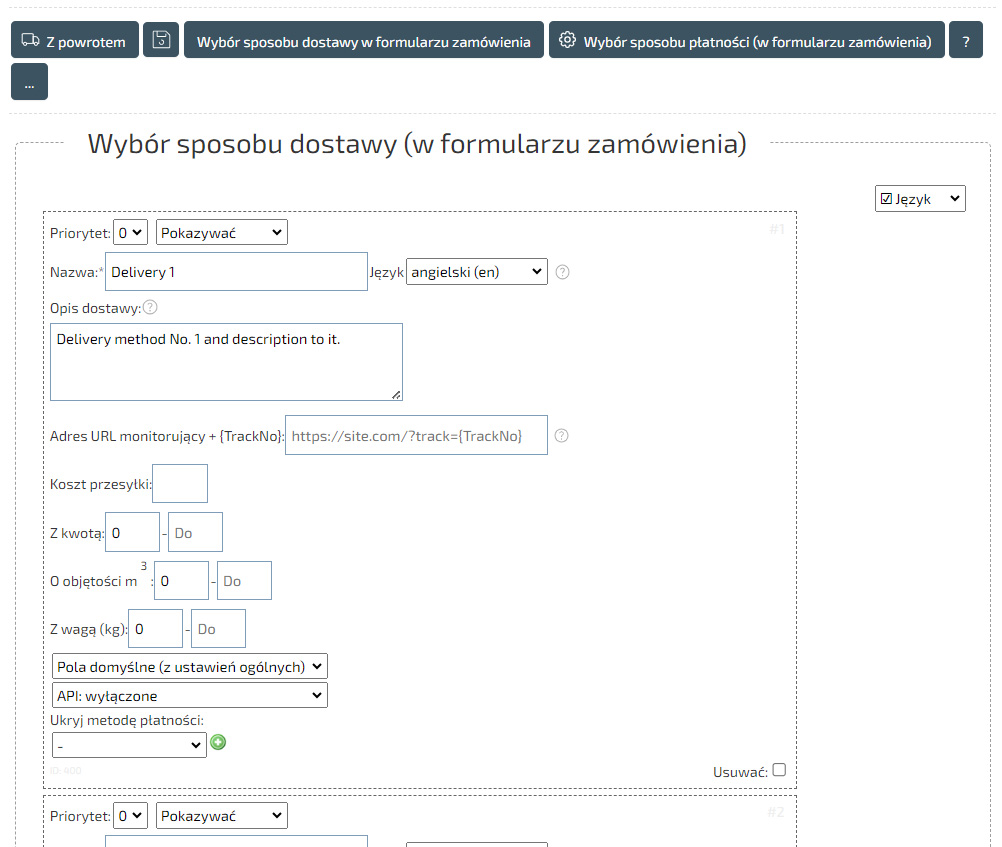Switch to Wybór sposobu dostawy w formularzu tab
The width and height of the screenshot is (1002, 847).
pos(363,41)
